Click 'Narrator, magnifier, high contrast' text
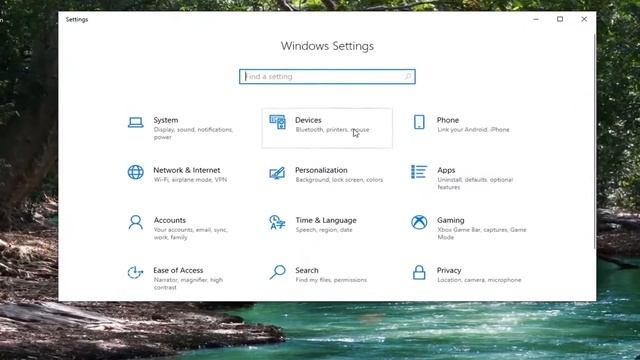Image resolution: width=640 pixels, height=360 pixels. pos(188,284)
